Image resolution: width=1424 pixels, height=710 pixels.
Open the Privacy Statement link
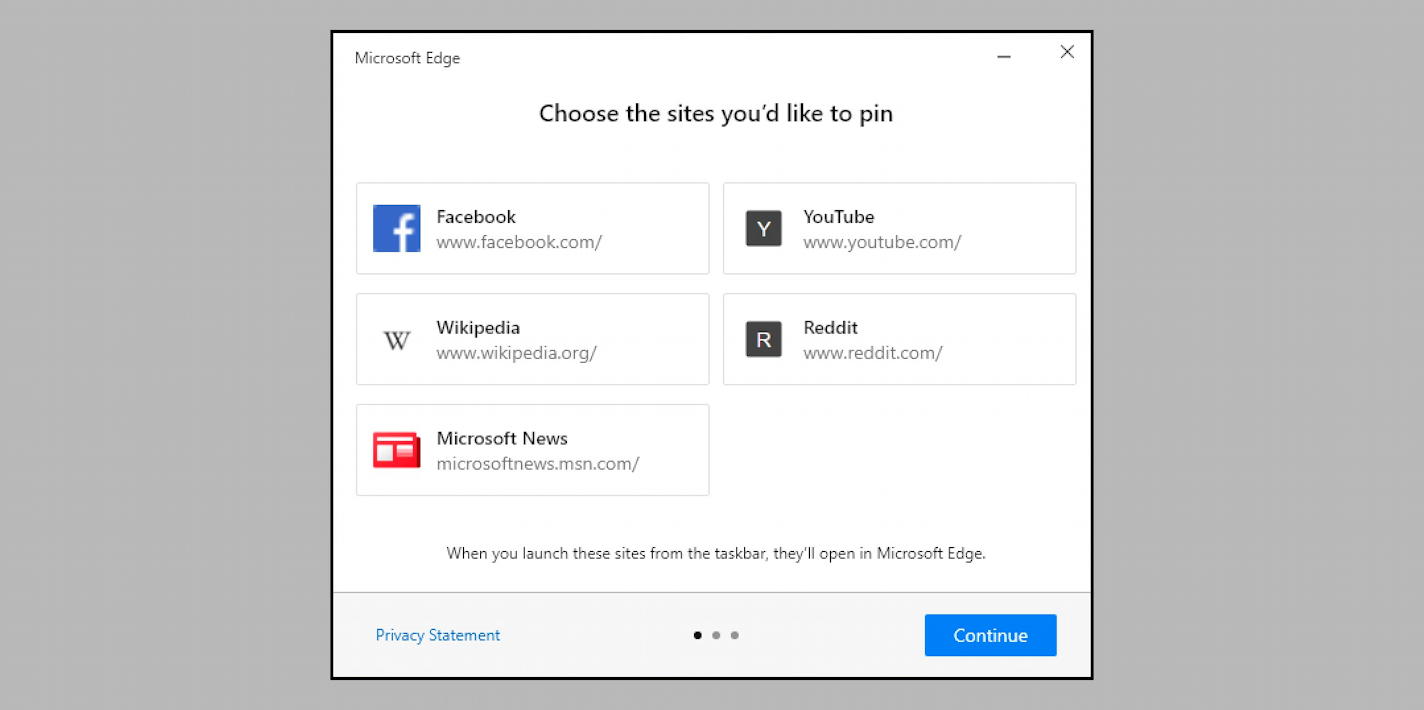[x=438, y=635]
